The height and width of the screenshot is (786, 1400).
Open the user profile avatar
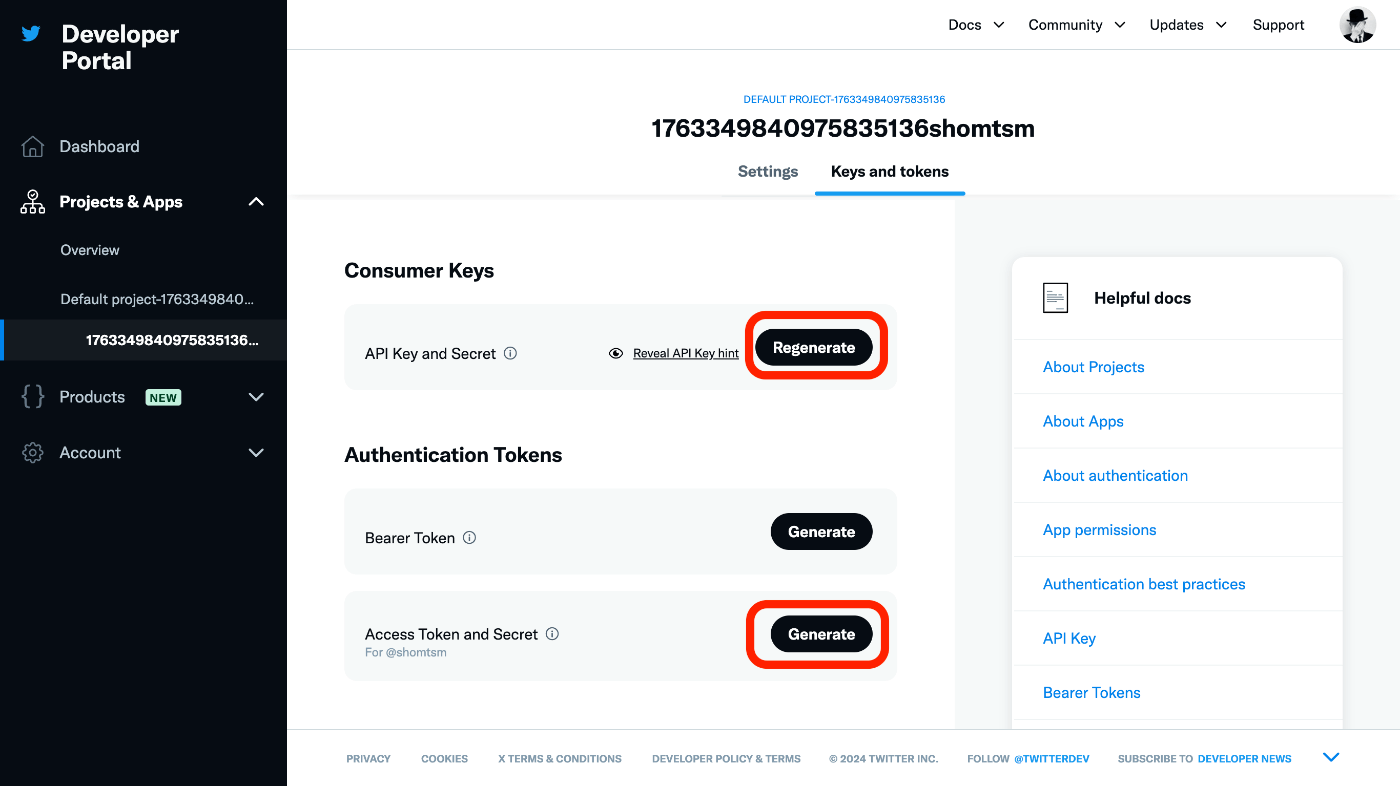(1358, 25)
